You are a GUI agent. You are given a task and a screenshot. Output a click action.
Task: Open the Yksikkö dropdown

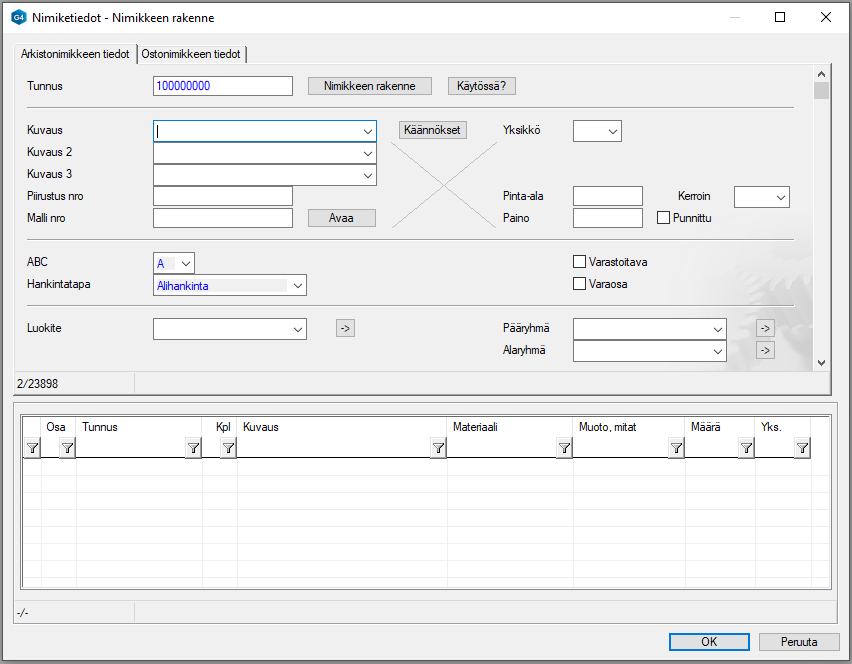pyautogui.click(x=612, y=131)
